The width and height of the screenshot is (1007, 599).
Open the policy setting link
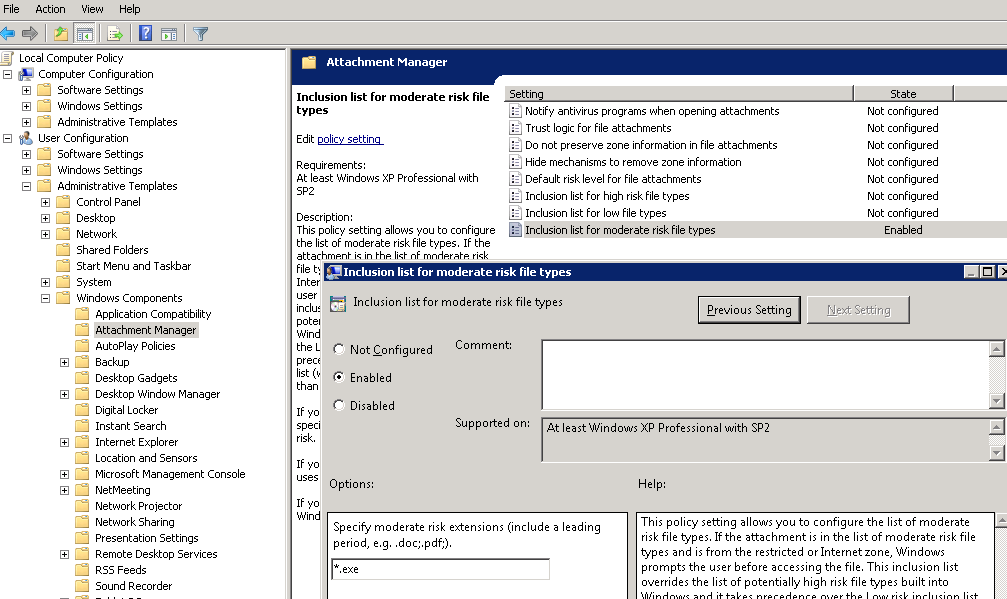349,139
